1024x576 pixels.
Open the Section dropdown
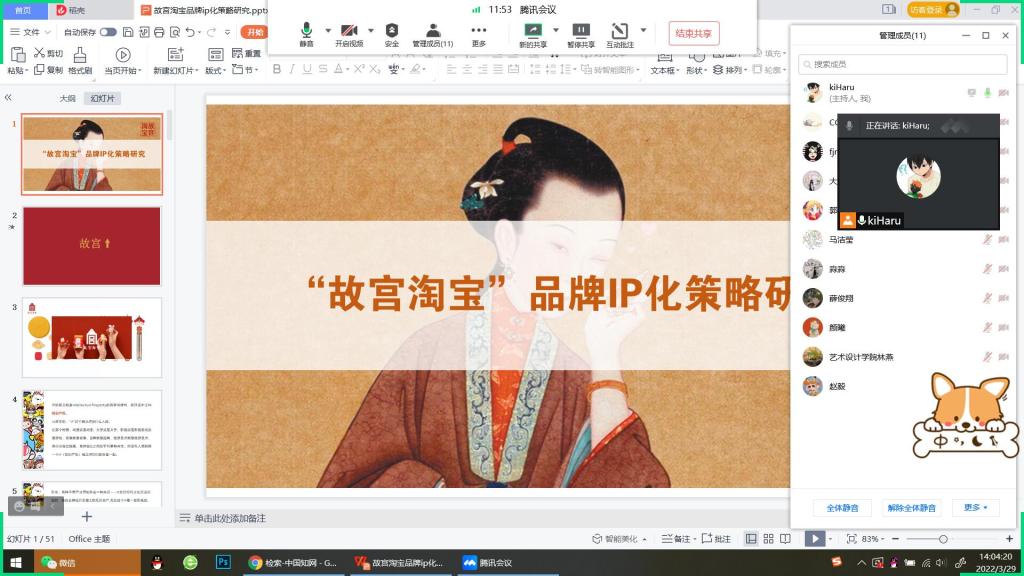246,70
